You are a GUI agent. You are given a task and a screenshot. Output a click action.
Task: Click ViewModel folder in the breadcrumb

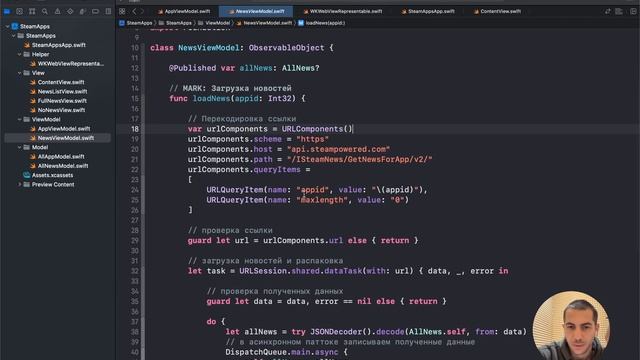pos(214,23)
